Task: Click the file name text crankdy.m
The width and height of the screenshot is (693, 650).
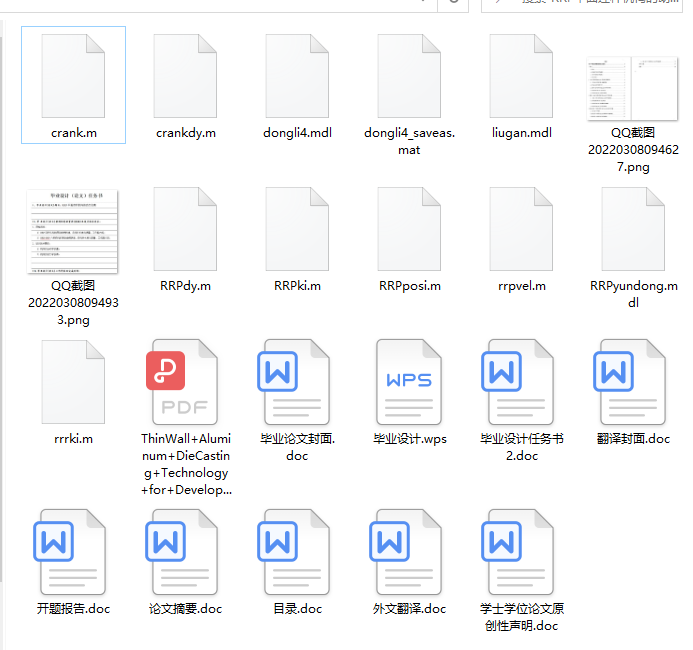Action: click(x=186, y=133)
